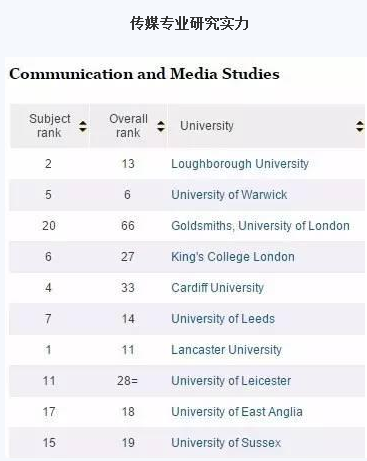Open King's College London link

233,257
